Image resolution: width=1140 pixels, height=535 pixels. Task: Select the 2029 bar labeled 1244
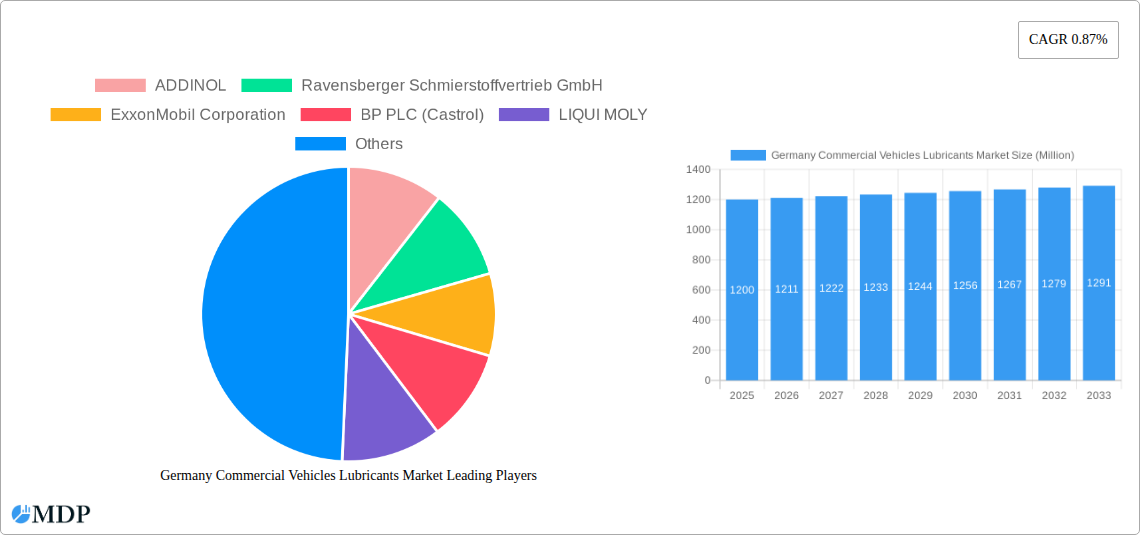(920, 286)
